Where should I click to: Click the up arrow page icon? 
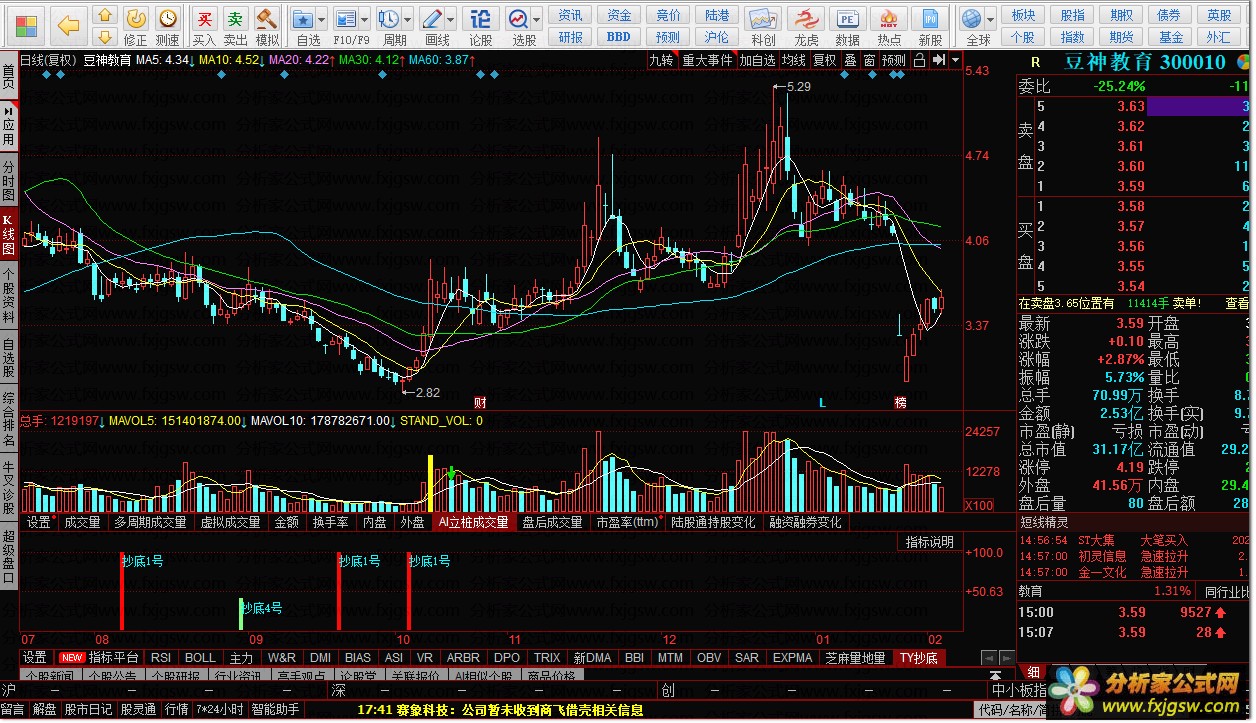pyautogui.click(x=104, y=15)
